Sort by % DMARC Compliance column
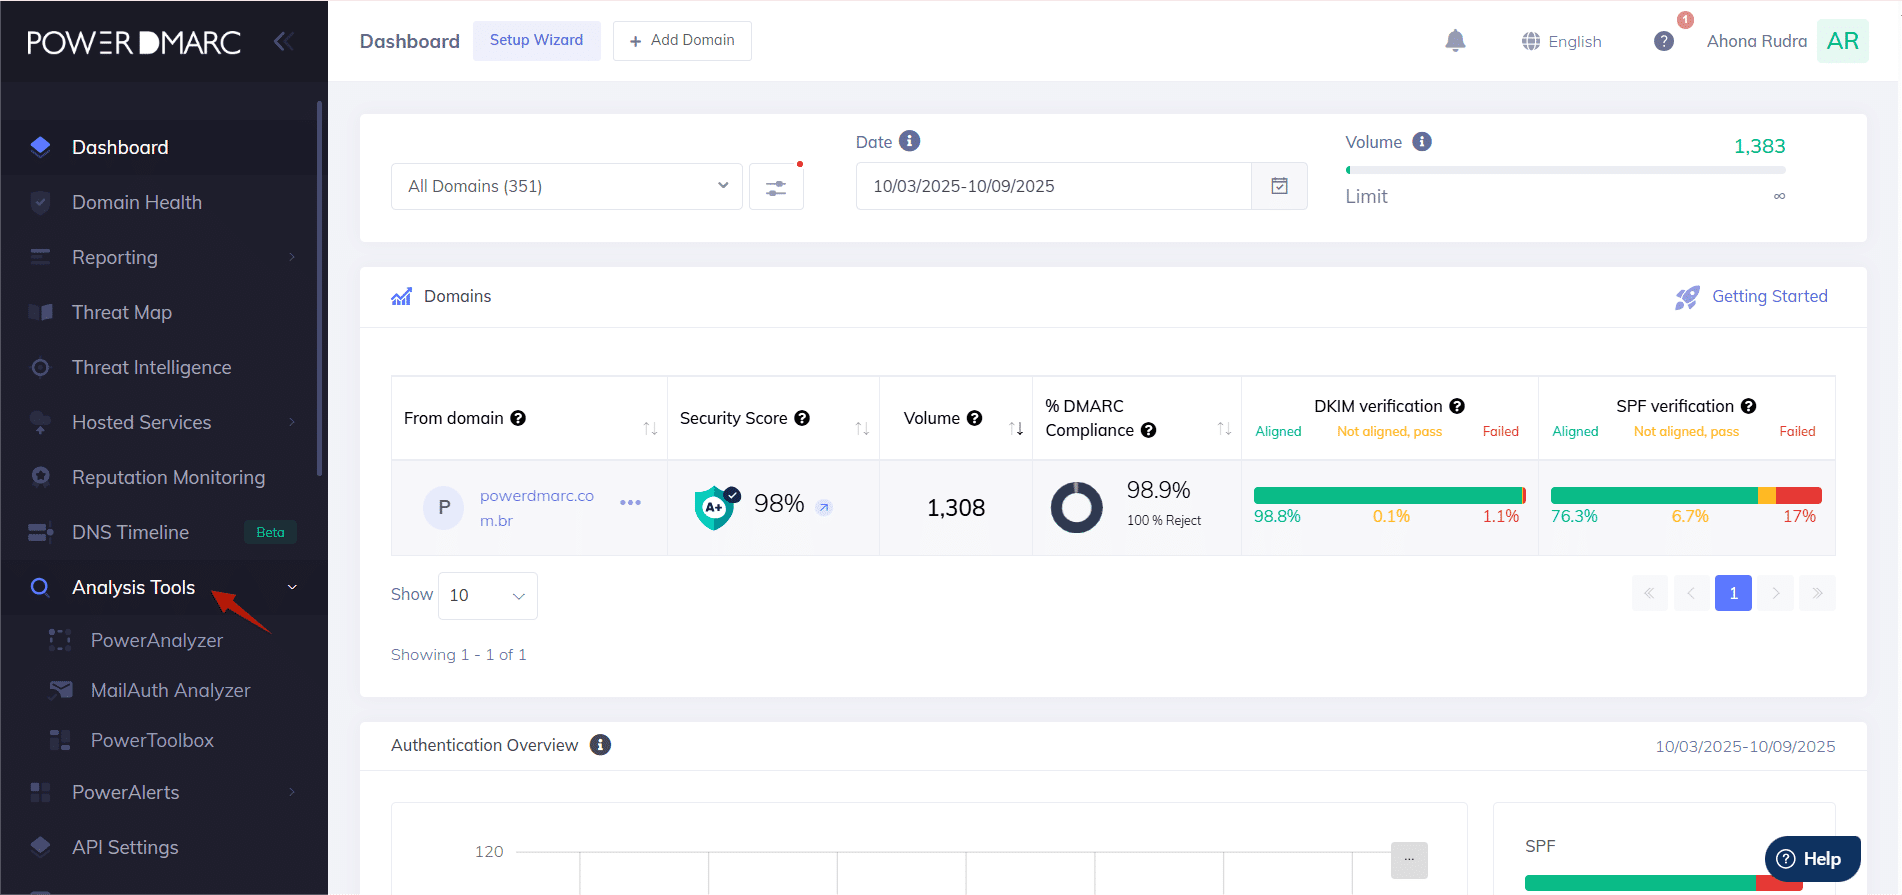The width and height of the screenshot is (1902, 895). [x=1224, y=429]
